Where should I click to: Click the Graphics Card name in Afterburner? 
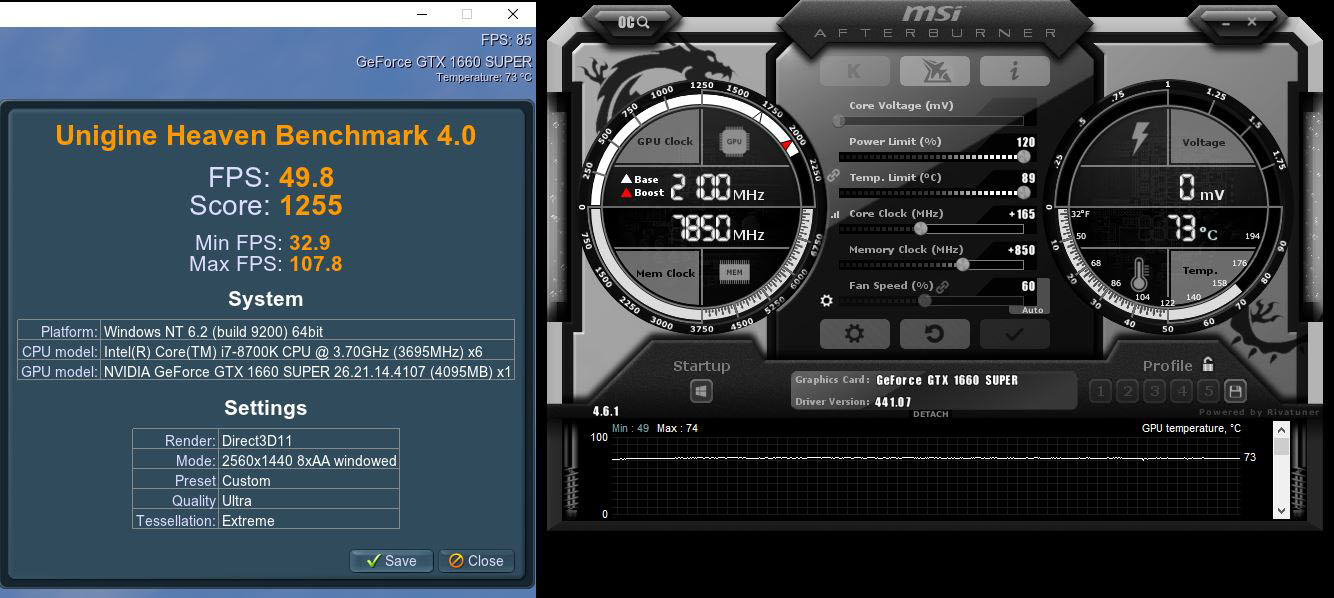pyautogui.click(x=947, y=380)
